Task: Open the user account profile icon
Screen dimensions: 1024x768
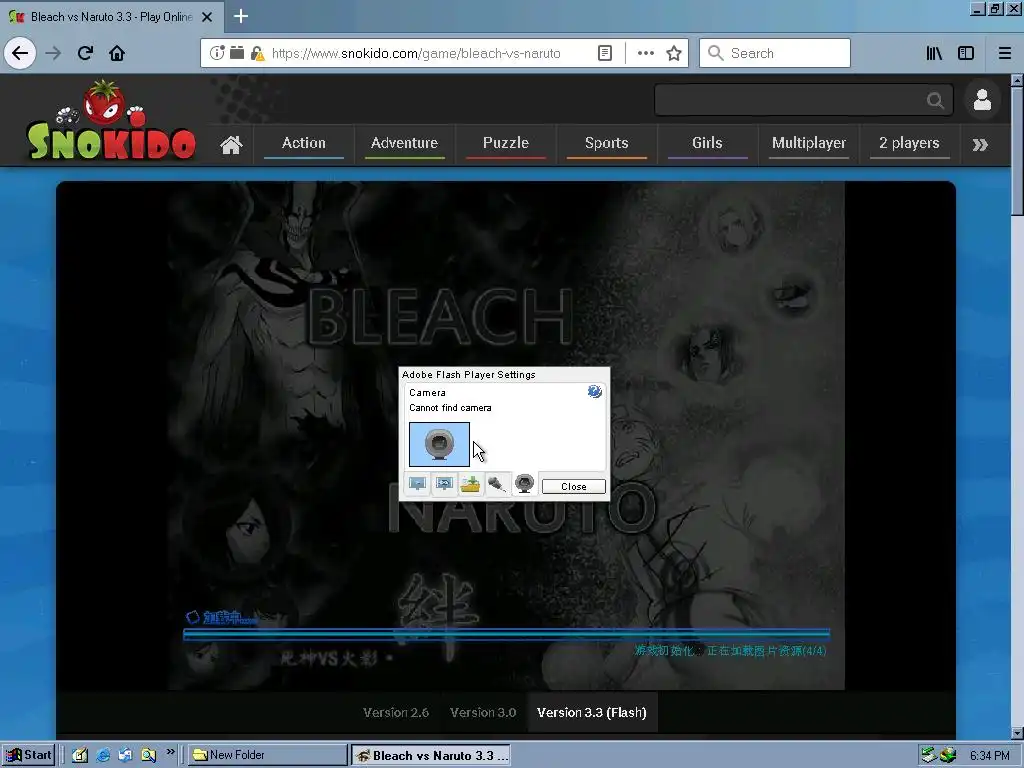Action: (982, 100)
